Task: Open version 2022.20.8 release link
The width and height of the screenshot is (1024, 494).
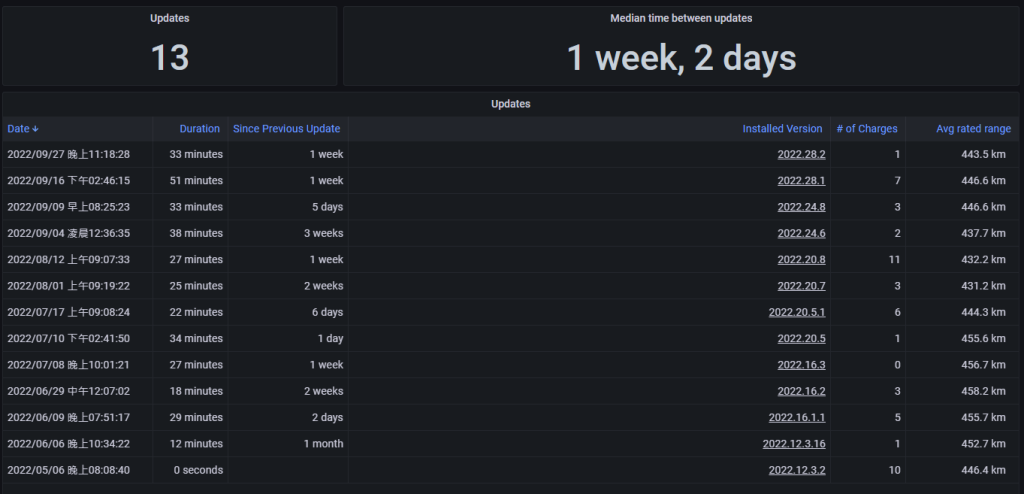Action: click(801, 260)
